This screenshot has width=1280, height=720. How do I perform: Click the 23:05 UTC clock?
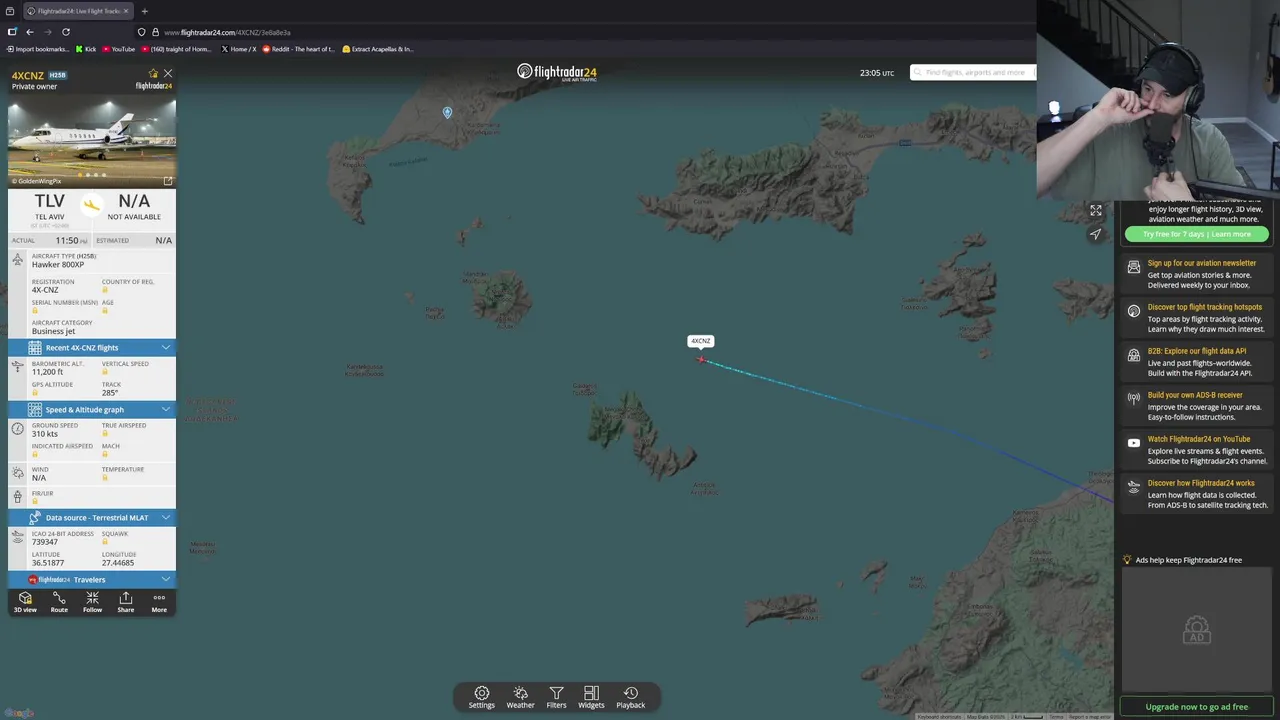click(877, 73)
